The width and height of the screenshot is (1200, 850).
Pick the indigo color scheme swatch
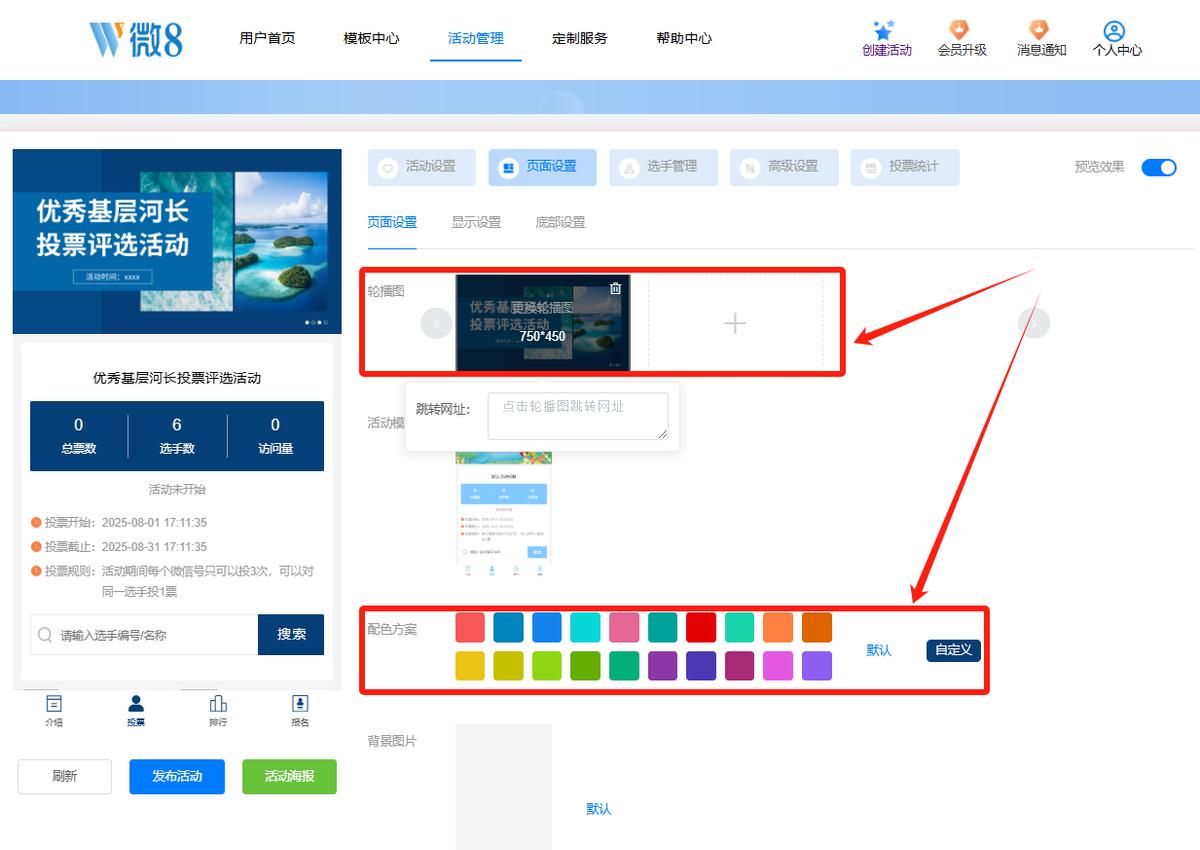point(701,665)
